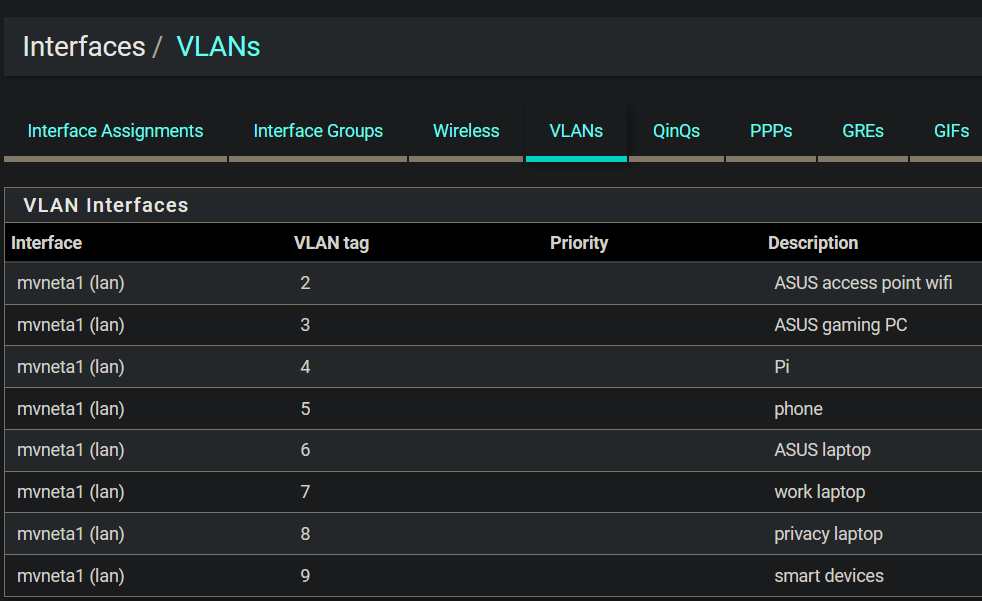Select the ASUS access point wifi row

click(862, 283)
